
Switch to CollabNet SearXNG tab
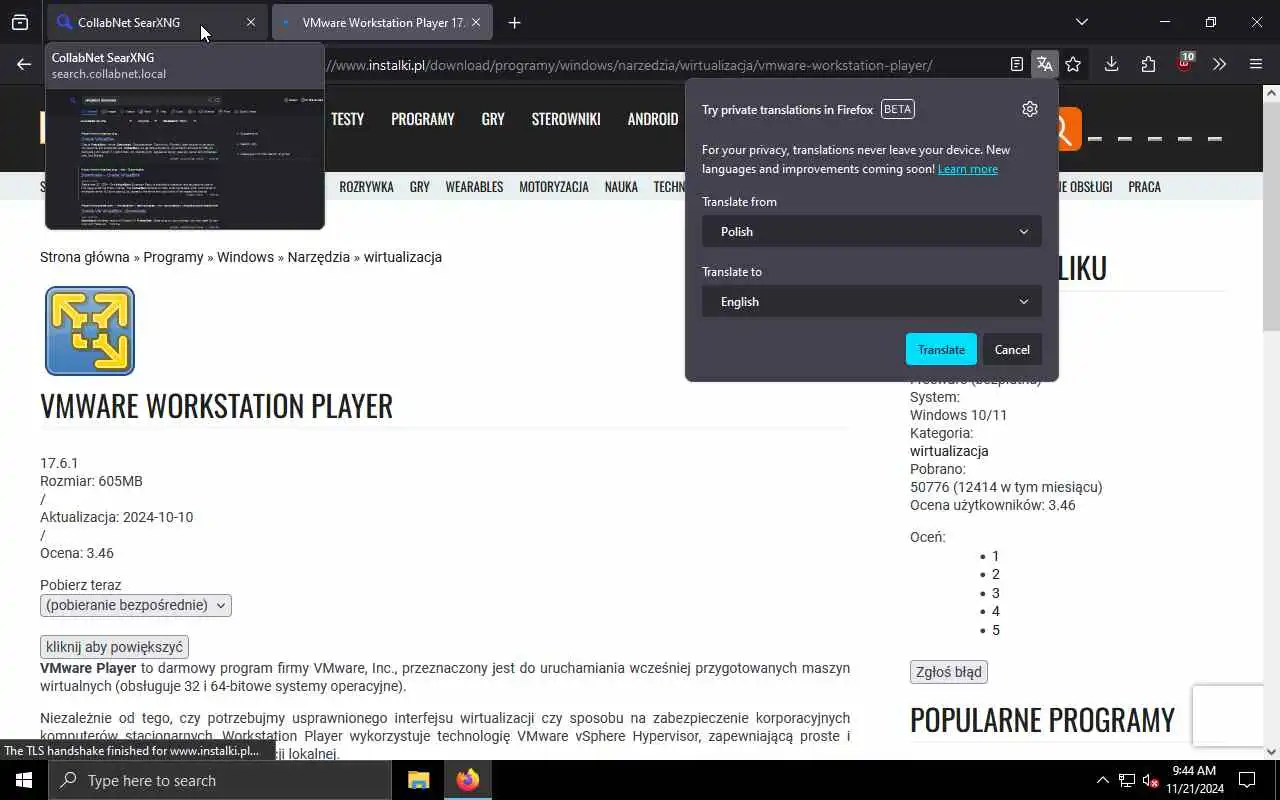157,22
